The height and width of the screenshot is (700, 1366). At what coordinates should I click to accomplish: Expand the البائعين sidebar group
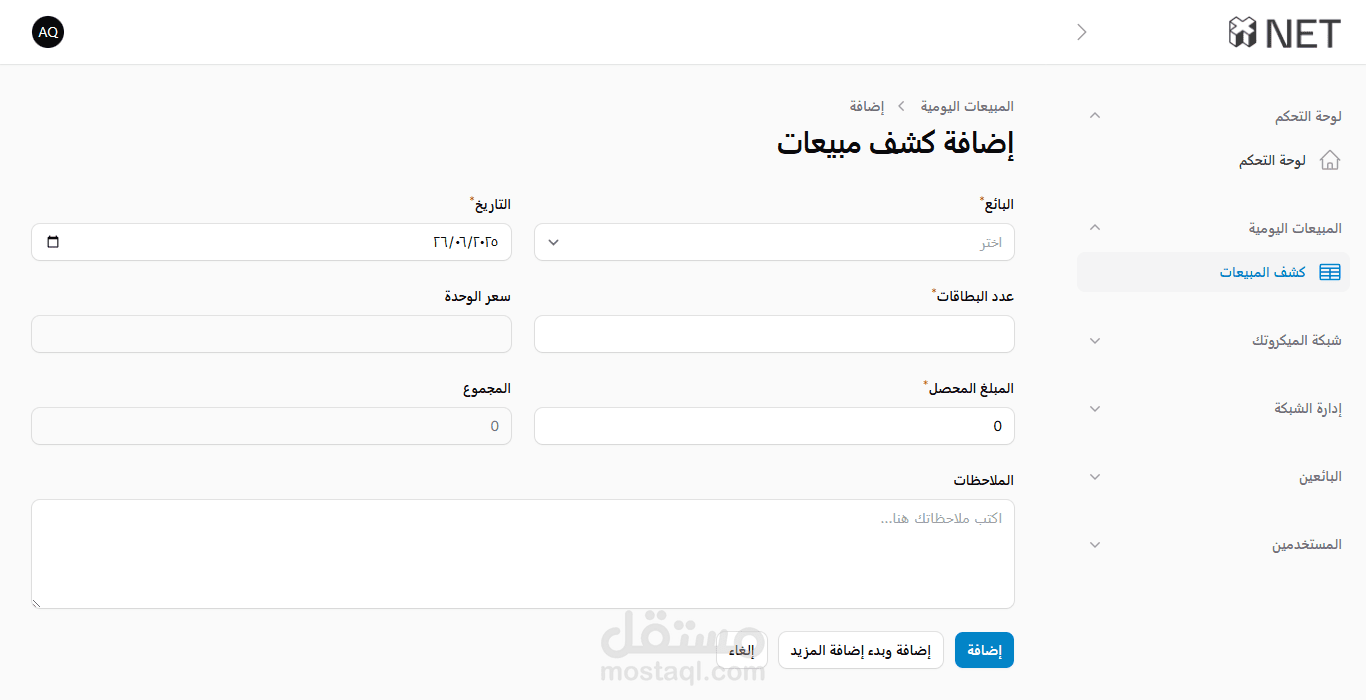pos(1095,477)
